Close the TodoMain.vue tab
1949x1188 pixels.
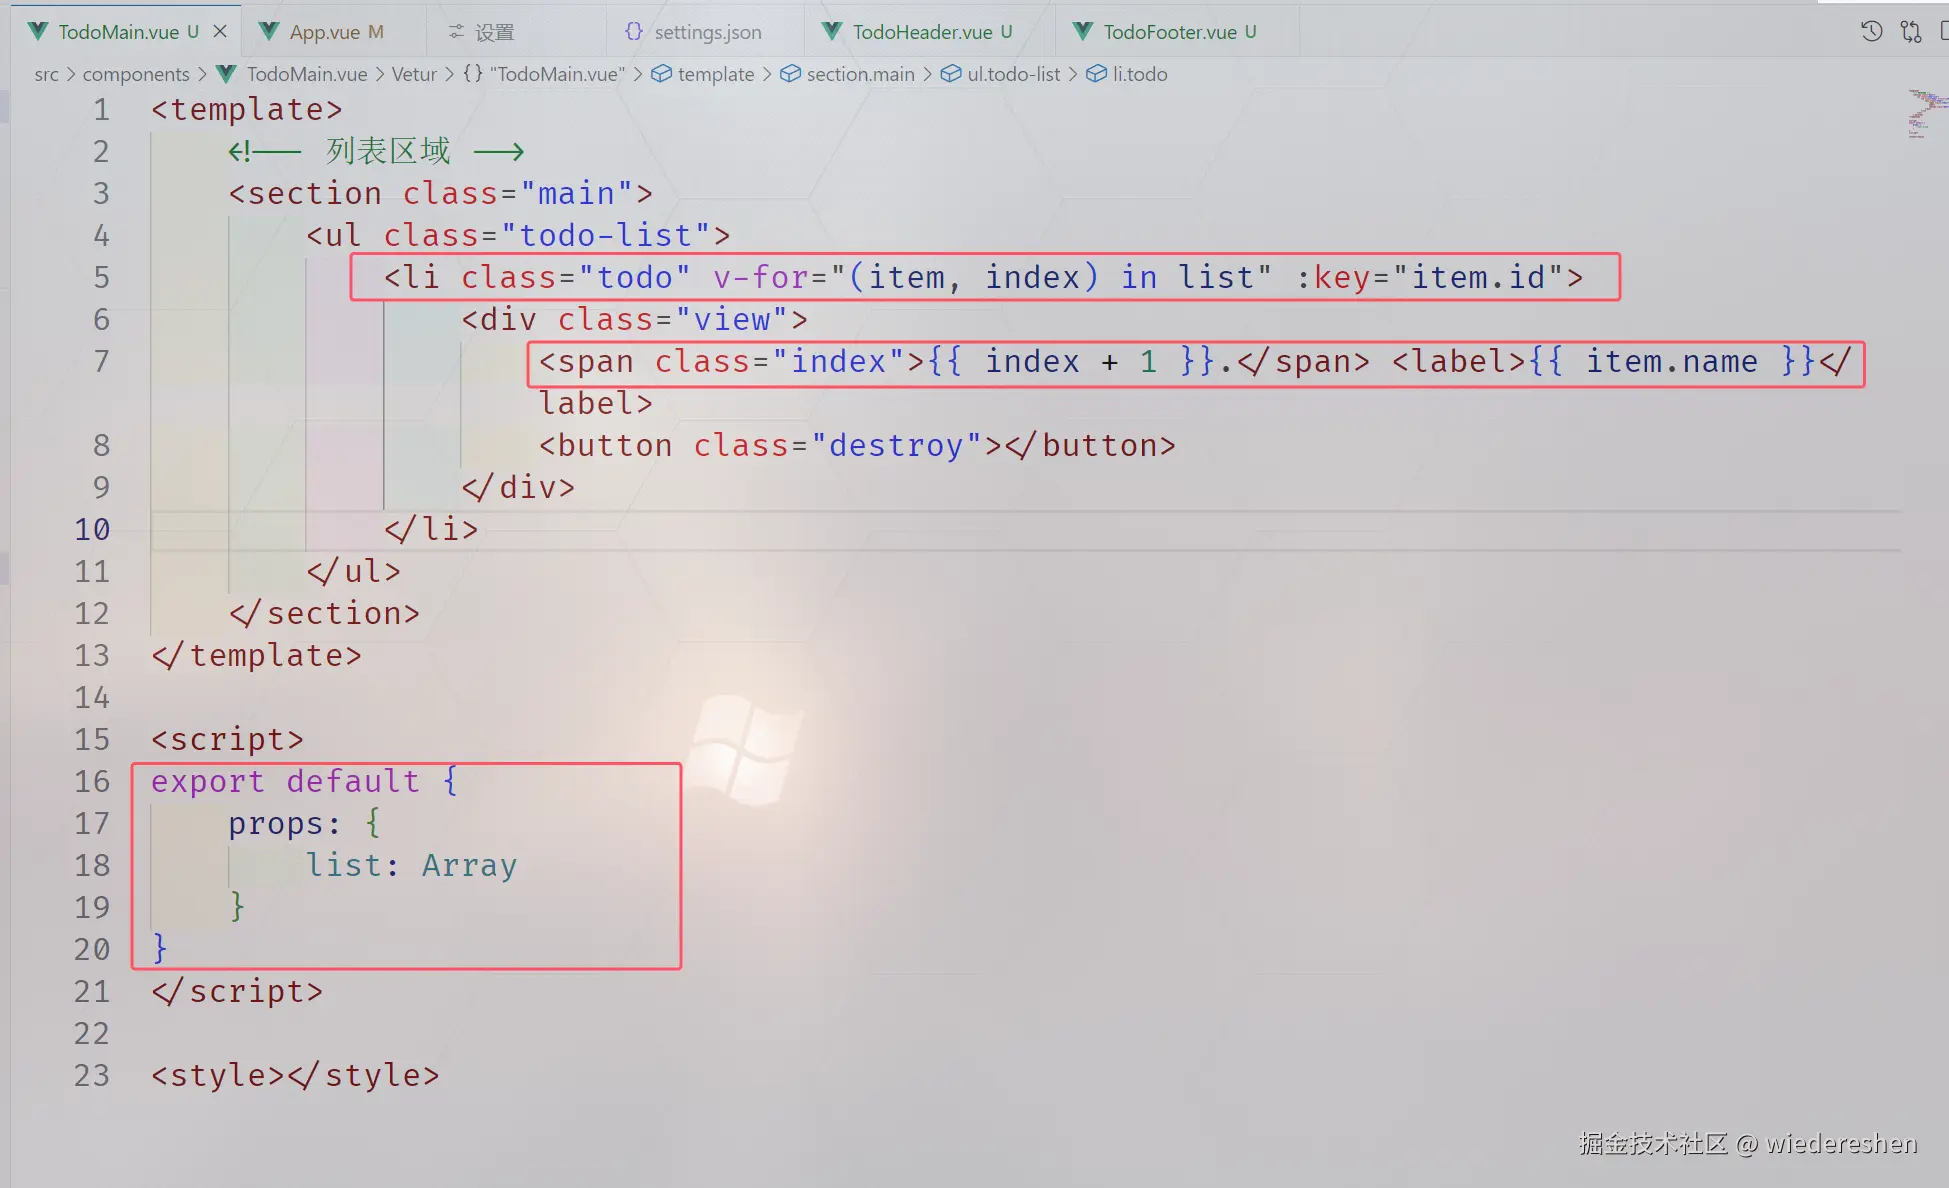[x=220, y=31]
